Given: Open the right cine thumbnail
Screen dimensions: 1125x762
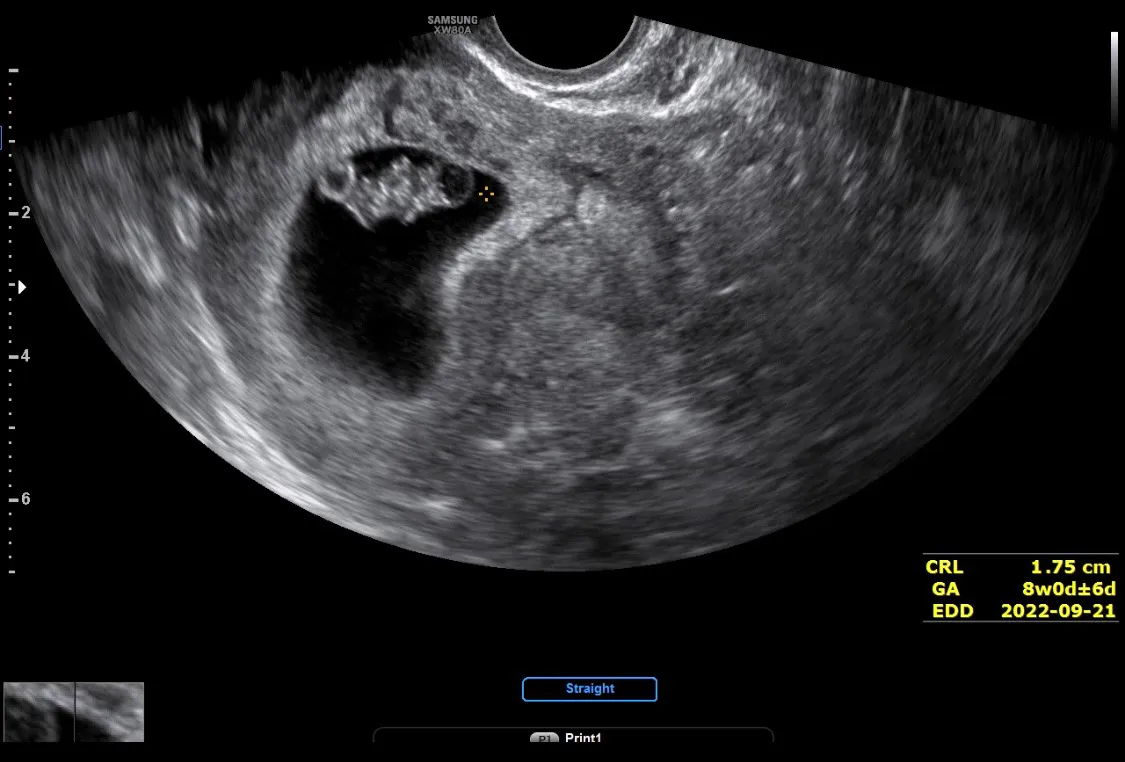Looking at the screenshot, I should pyautogui.click(x=110, y=712).
